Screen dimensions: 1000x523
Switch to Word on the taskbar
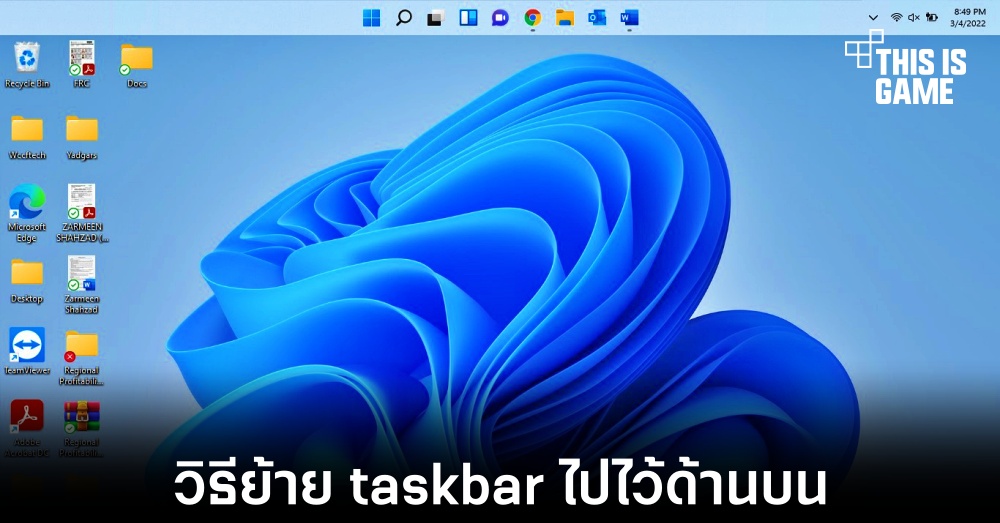pyautogui.click(x=629, y=18)
